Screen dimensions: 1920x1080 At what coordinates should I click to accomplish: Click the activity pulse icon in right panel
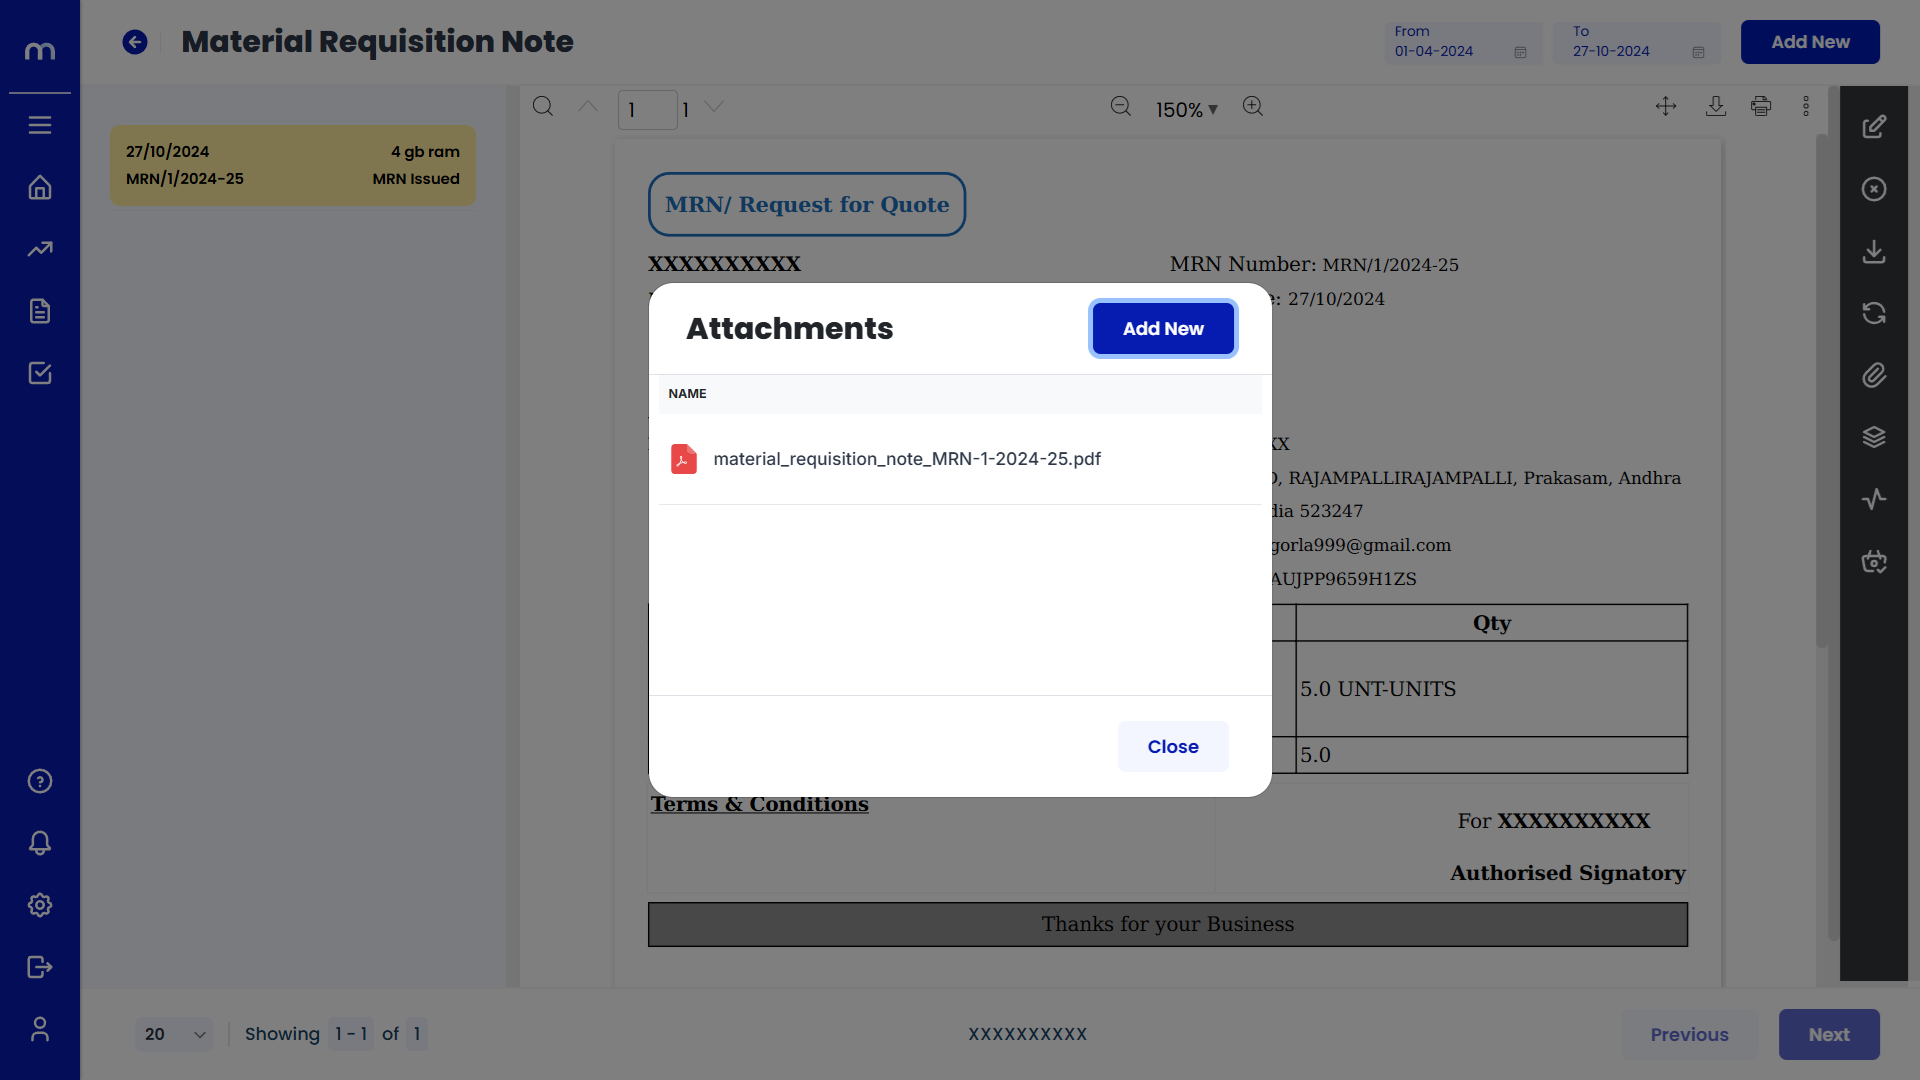click(x=1874, y=499)
